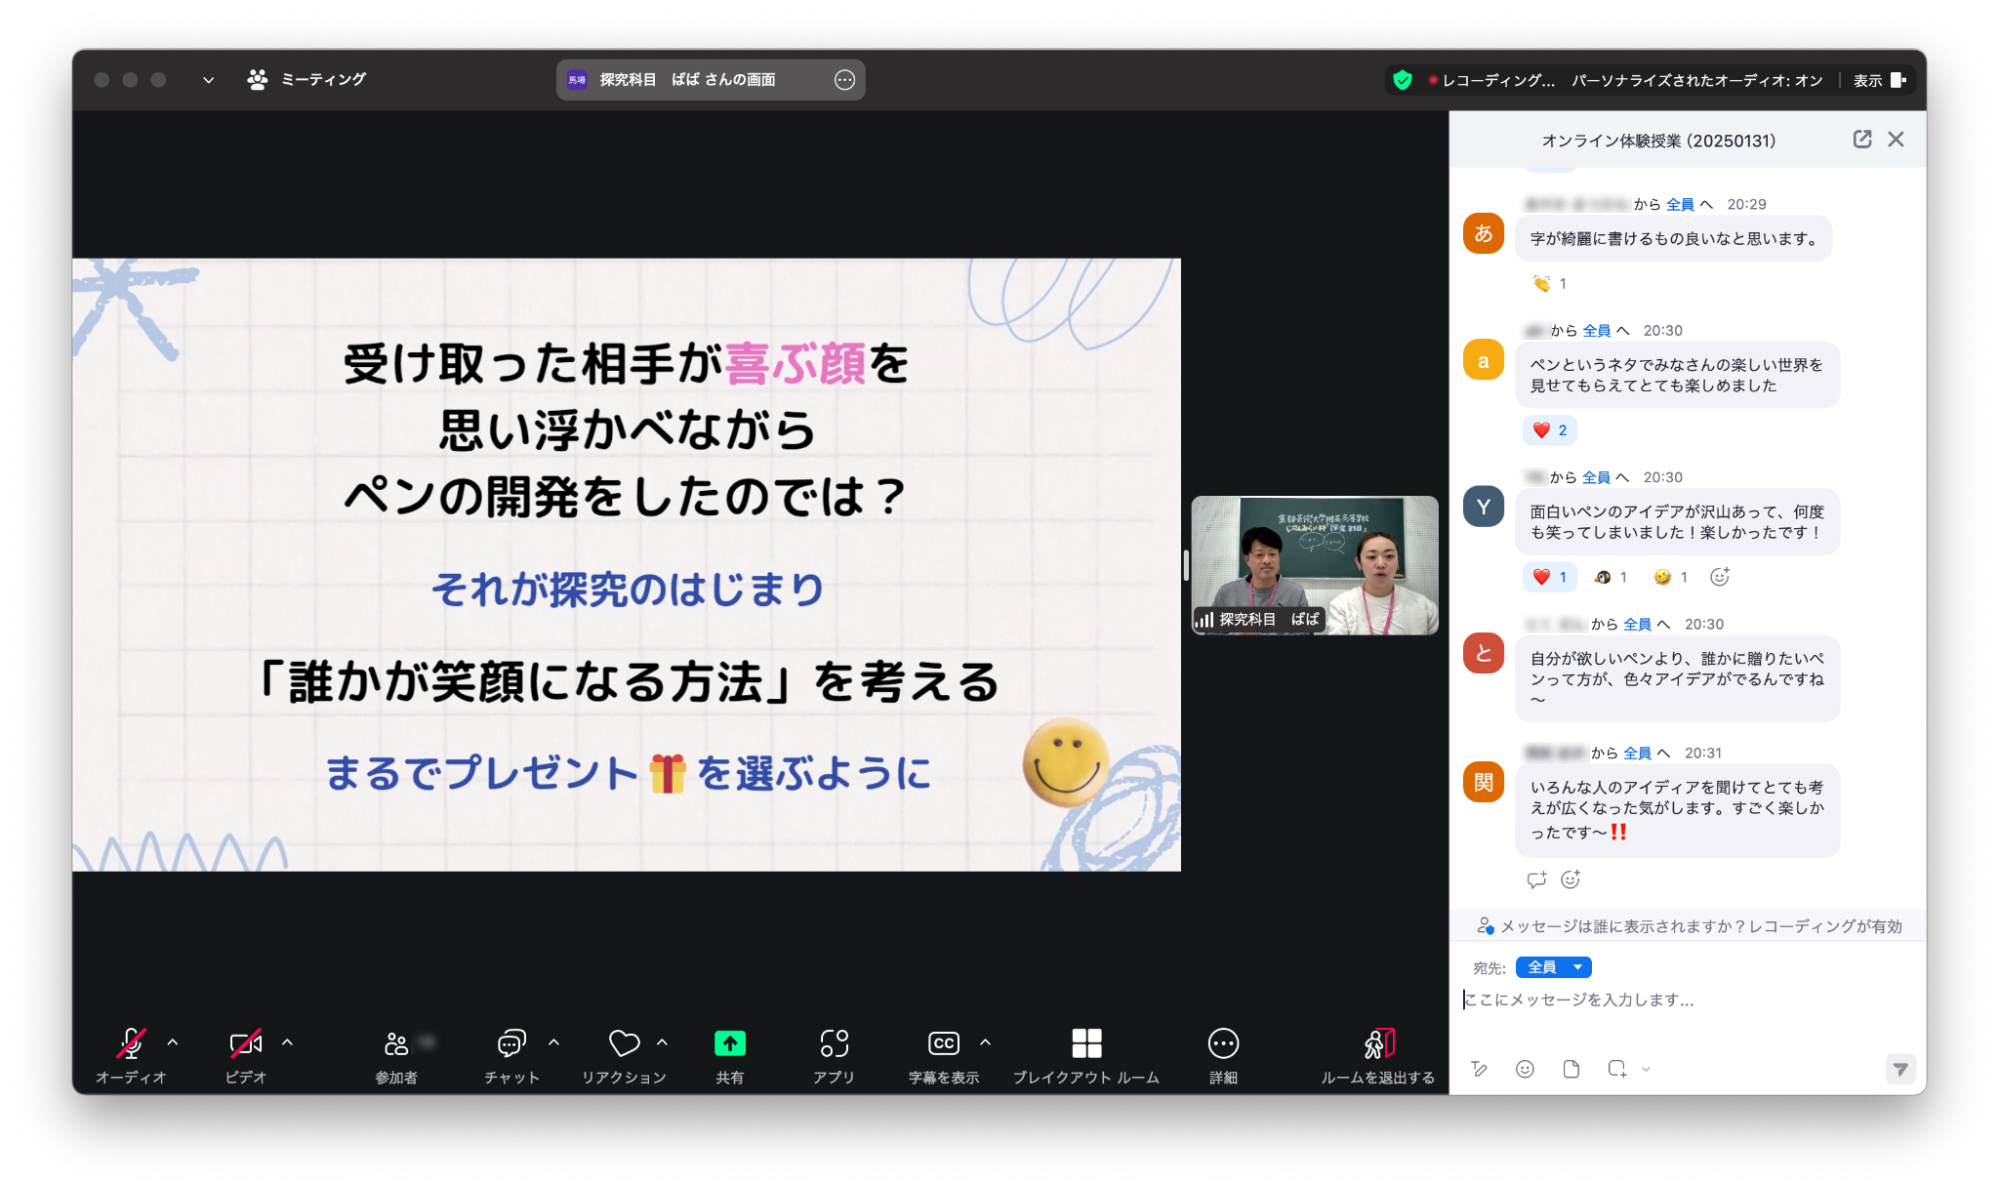
Task: Toggle the clap reaction under 字が綺麗 message
Action: click(x=1549, y=284)
